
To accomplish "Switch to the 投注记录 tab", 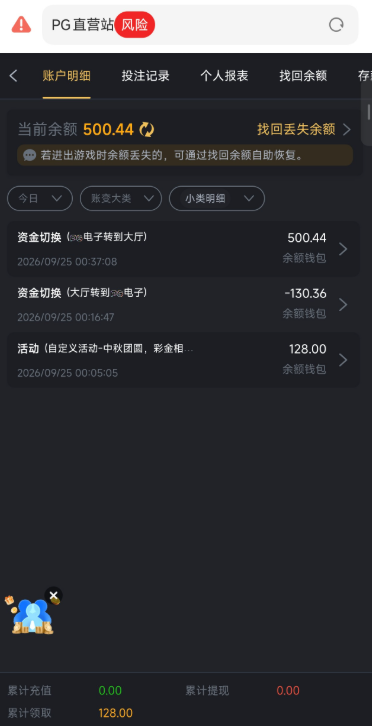I will point(145,76).
